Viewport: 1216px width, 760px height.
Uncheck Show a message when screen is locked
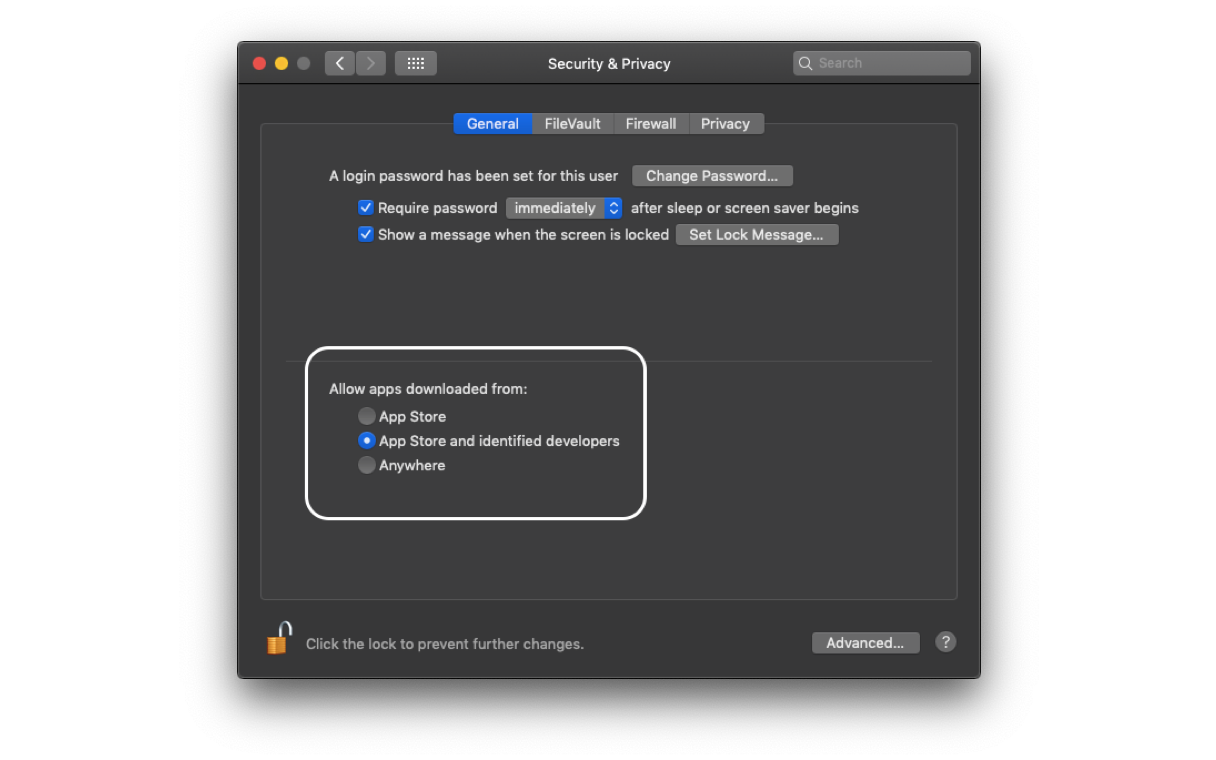[366, 234]
